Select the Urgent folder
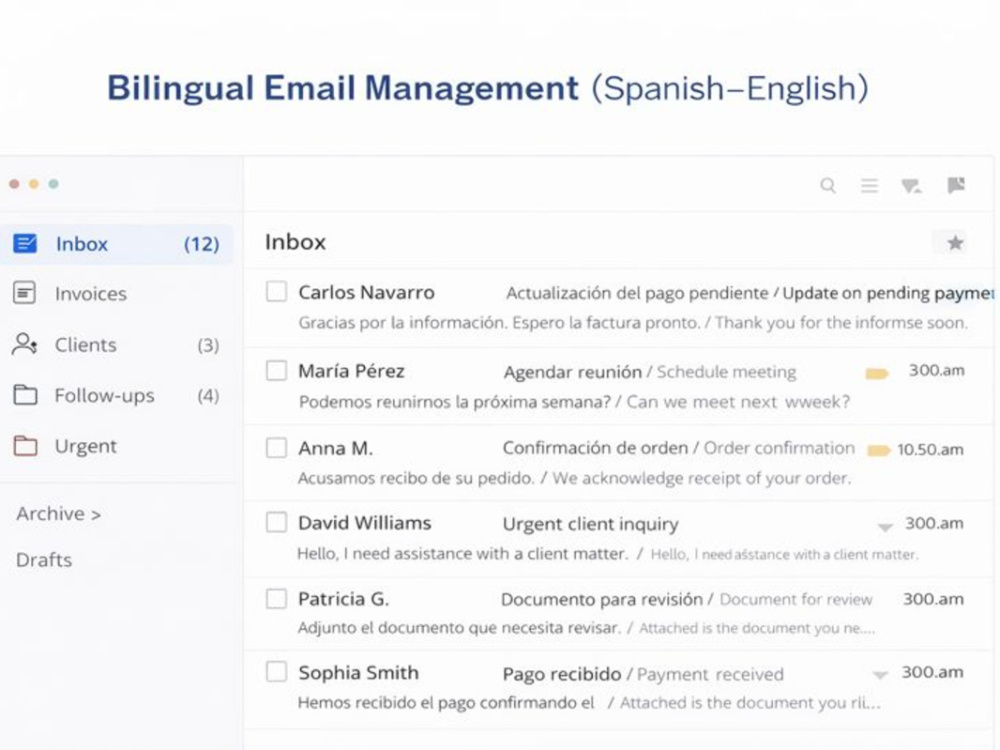 (117, 446)
